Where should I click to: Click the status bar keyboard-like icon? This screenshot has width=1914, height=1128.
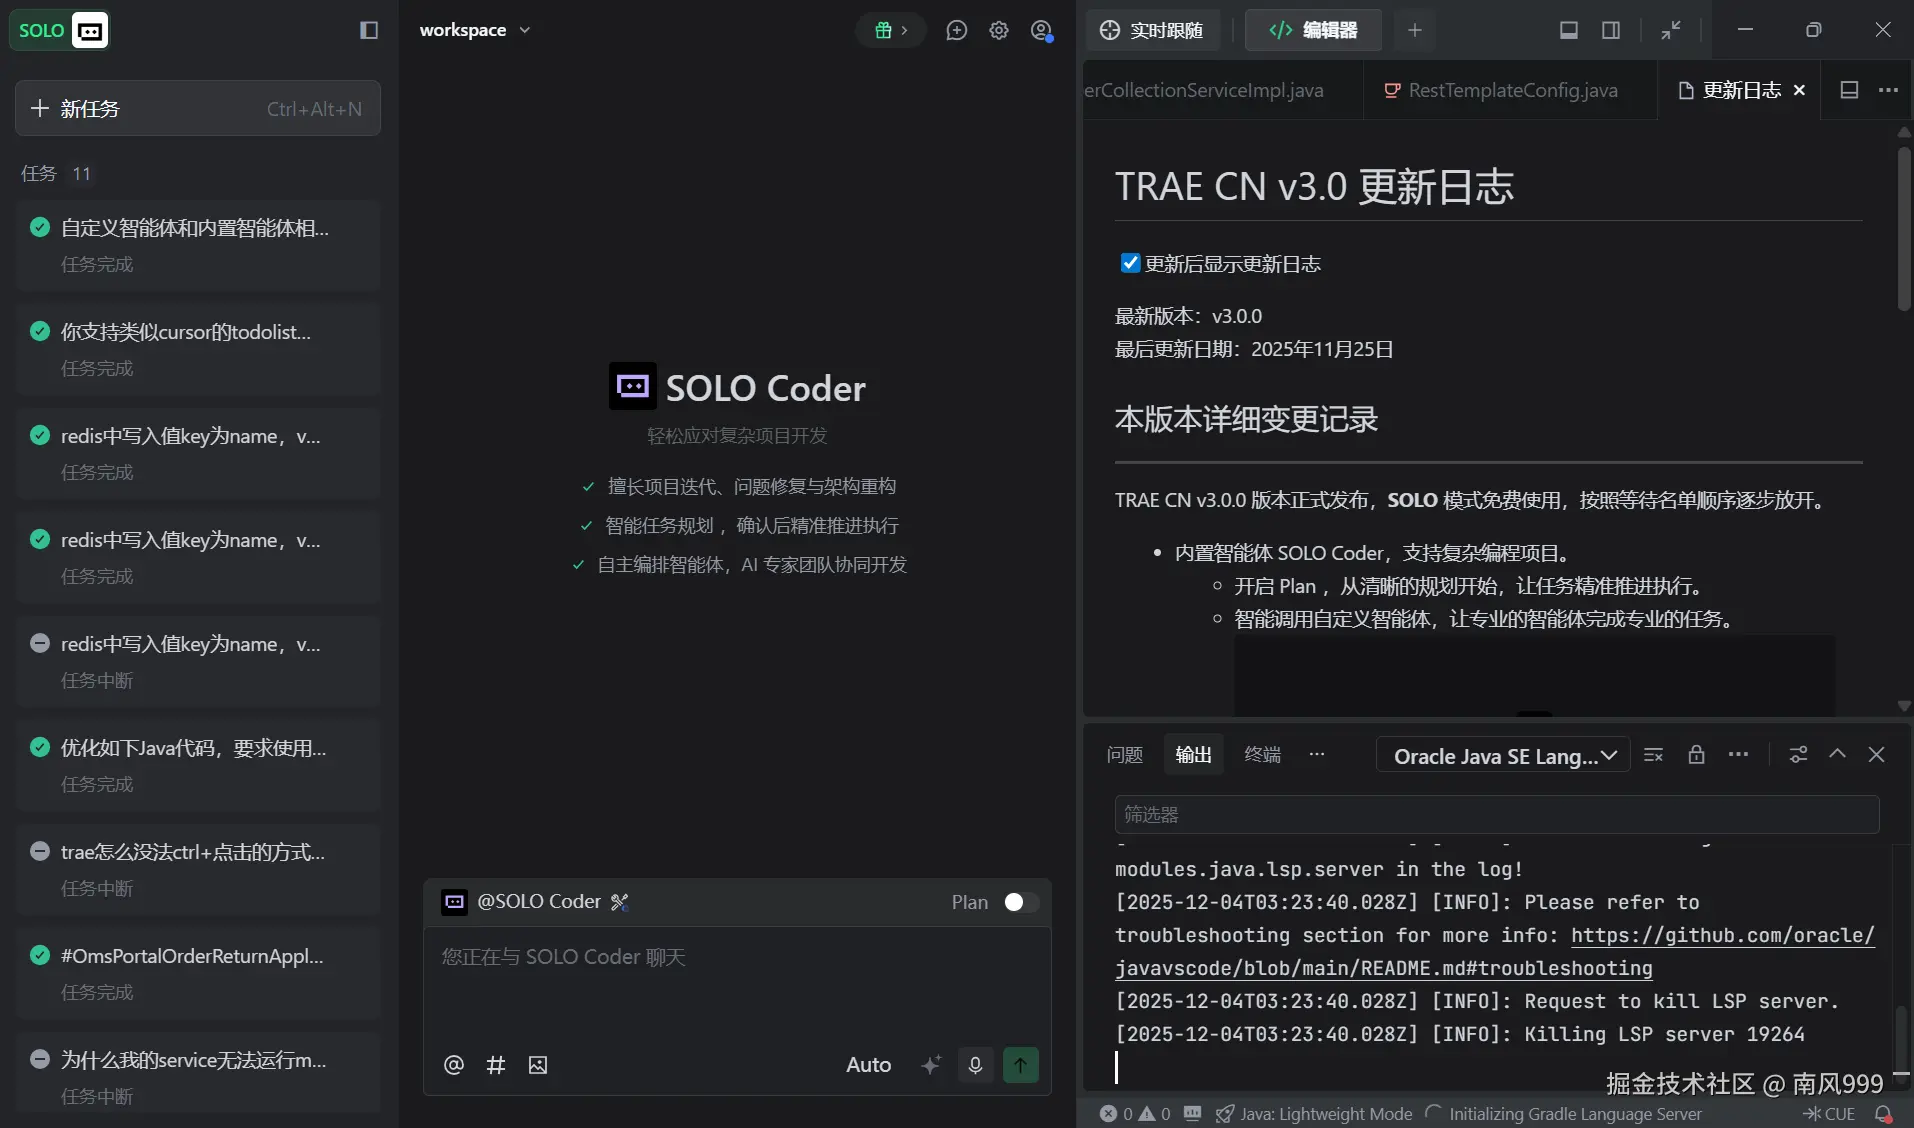(x=1192, y=1114)
